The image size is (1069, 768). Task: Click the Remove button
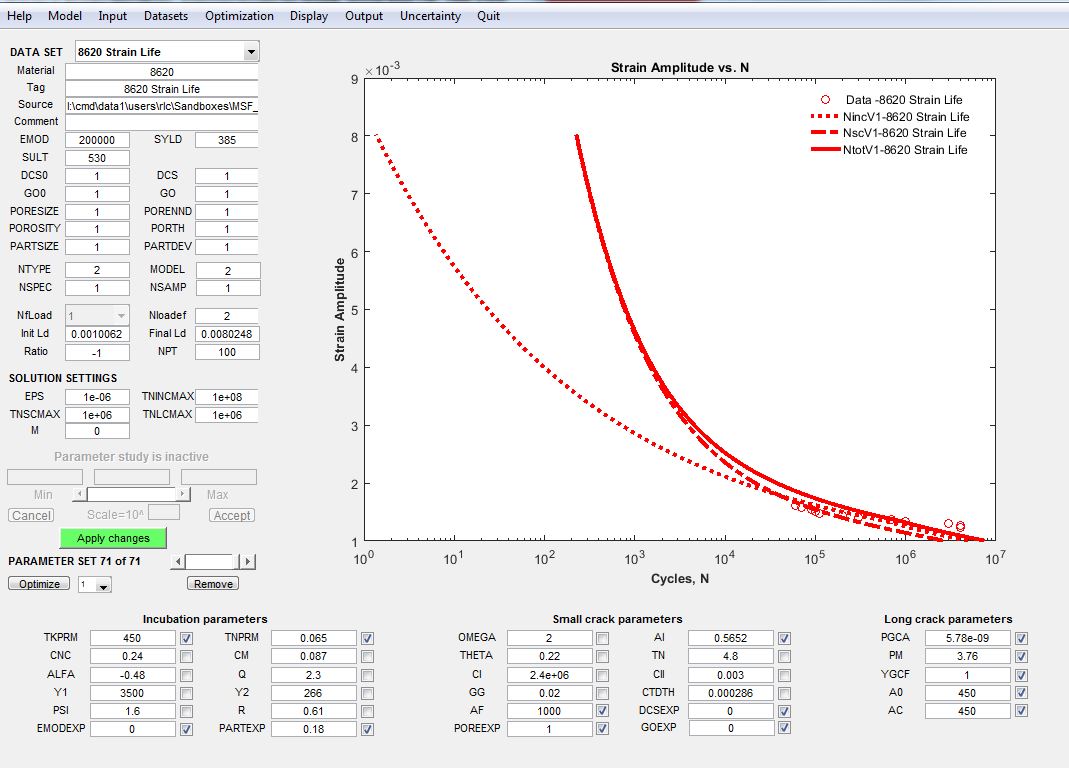[213, 584]
